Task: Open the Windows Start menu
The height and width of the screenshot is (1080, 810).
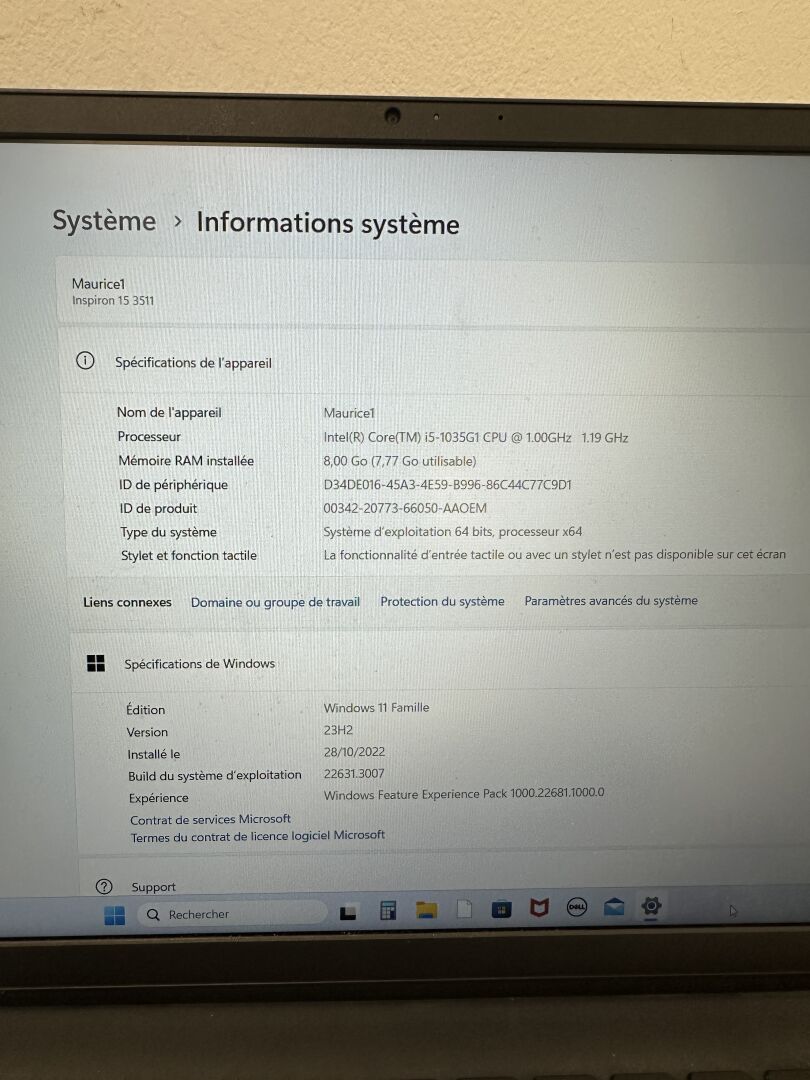Action: point(114,915)
